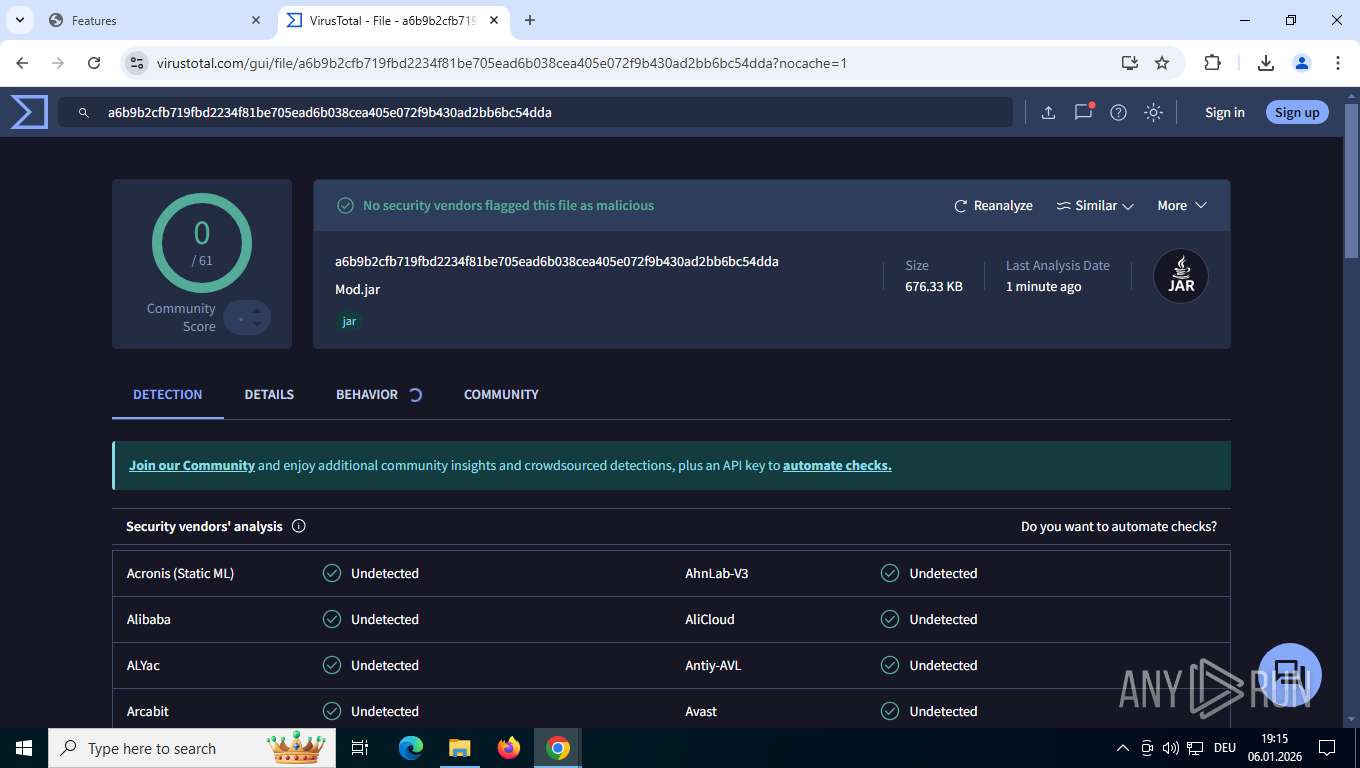Reload the page with refresh icon

[94, 63]
